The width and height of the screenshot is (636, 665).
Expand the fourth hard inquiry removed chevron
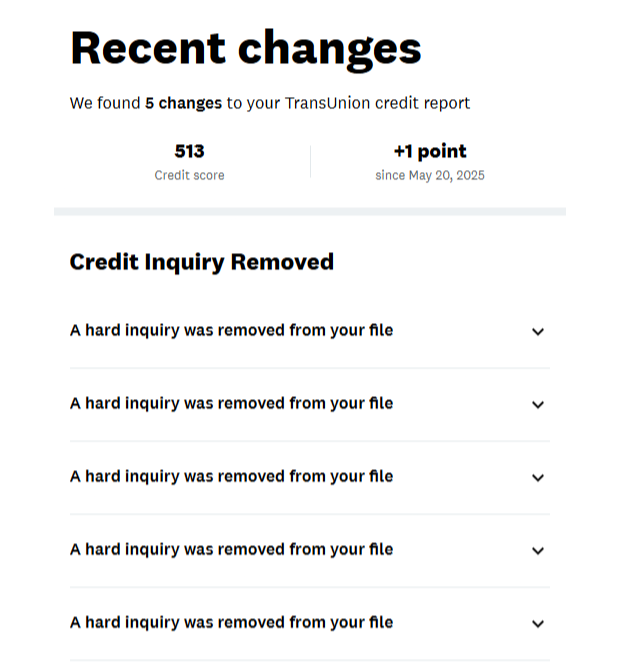538,550
